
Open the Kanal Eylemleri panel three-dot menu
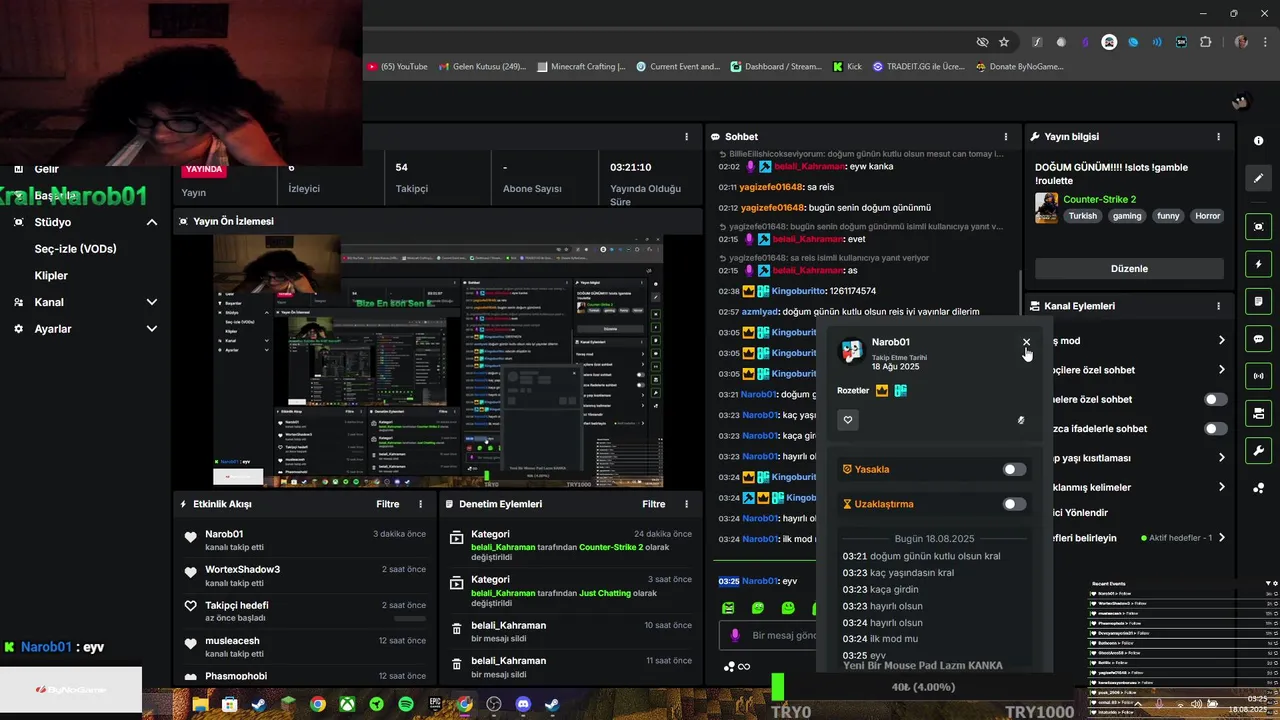coord(1218,306)
